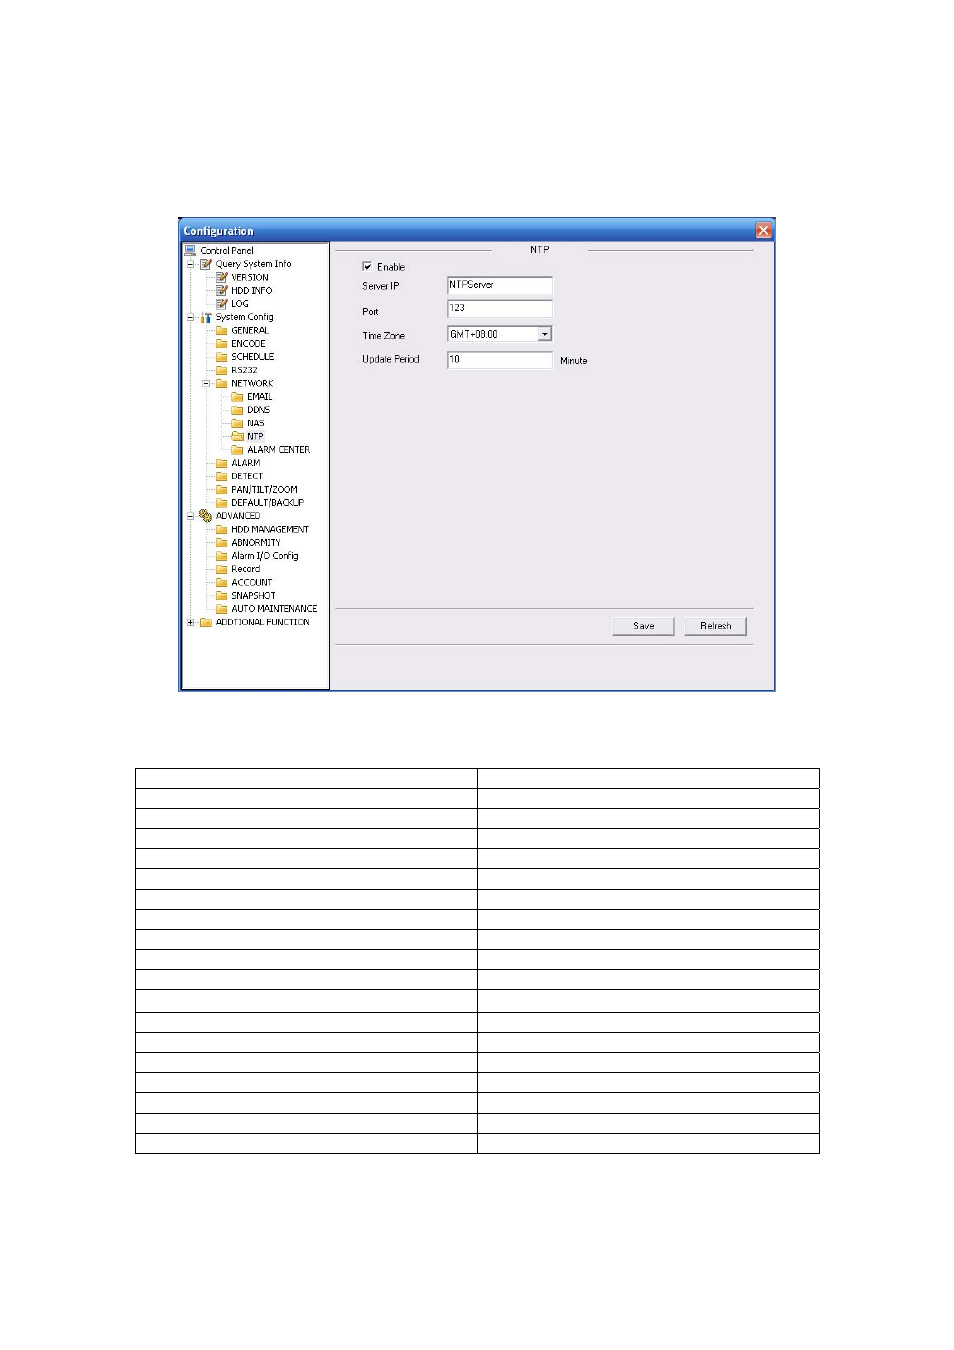Screen dimensions: 954x1350
Task: Click the ADDTIONAL FUNCTION folder icon
Action: pos(206,622)
